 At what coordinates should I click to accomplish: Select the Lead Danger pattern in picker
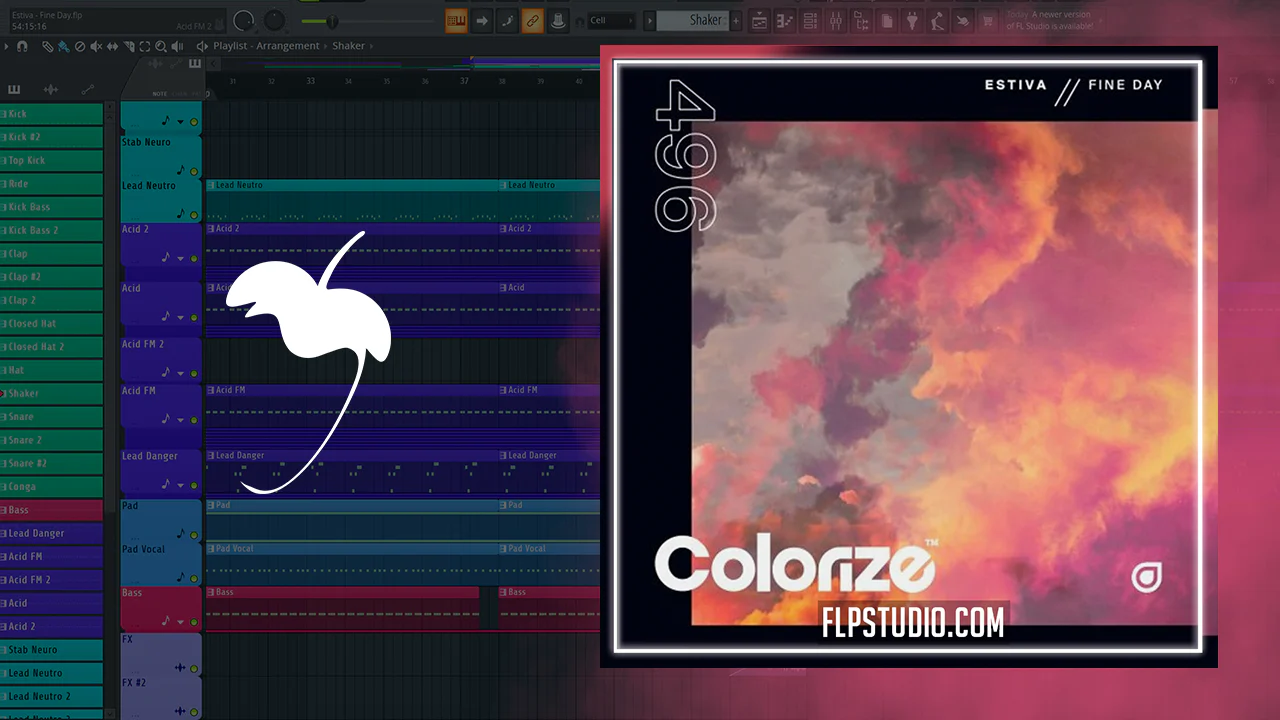[51, 534]
